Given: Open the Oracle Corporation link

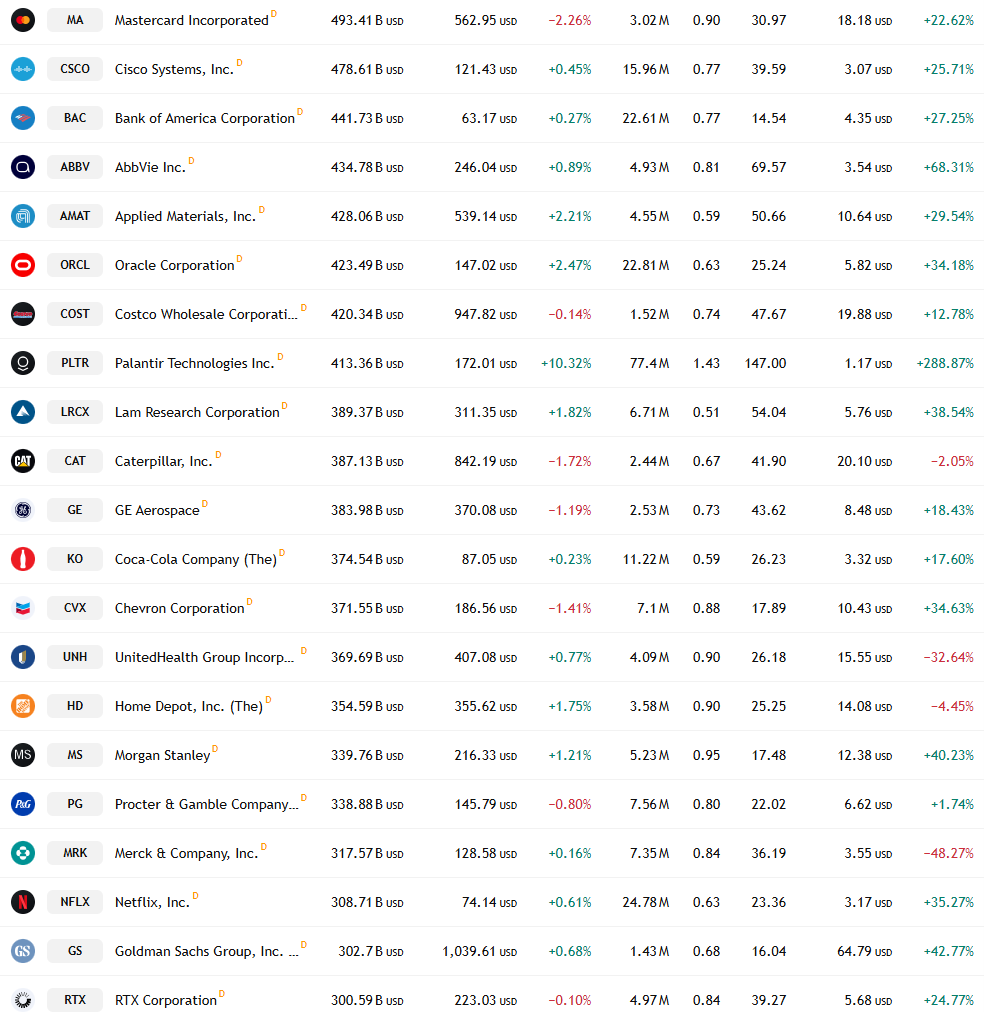Looking at the screenshot, I should pos(174,266).
